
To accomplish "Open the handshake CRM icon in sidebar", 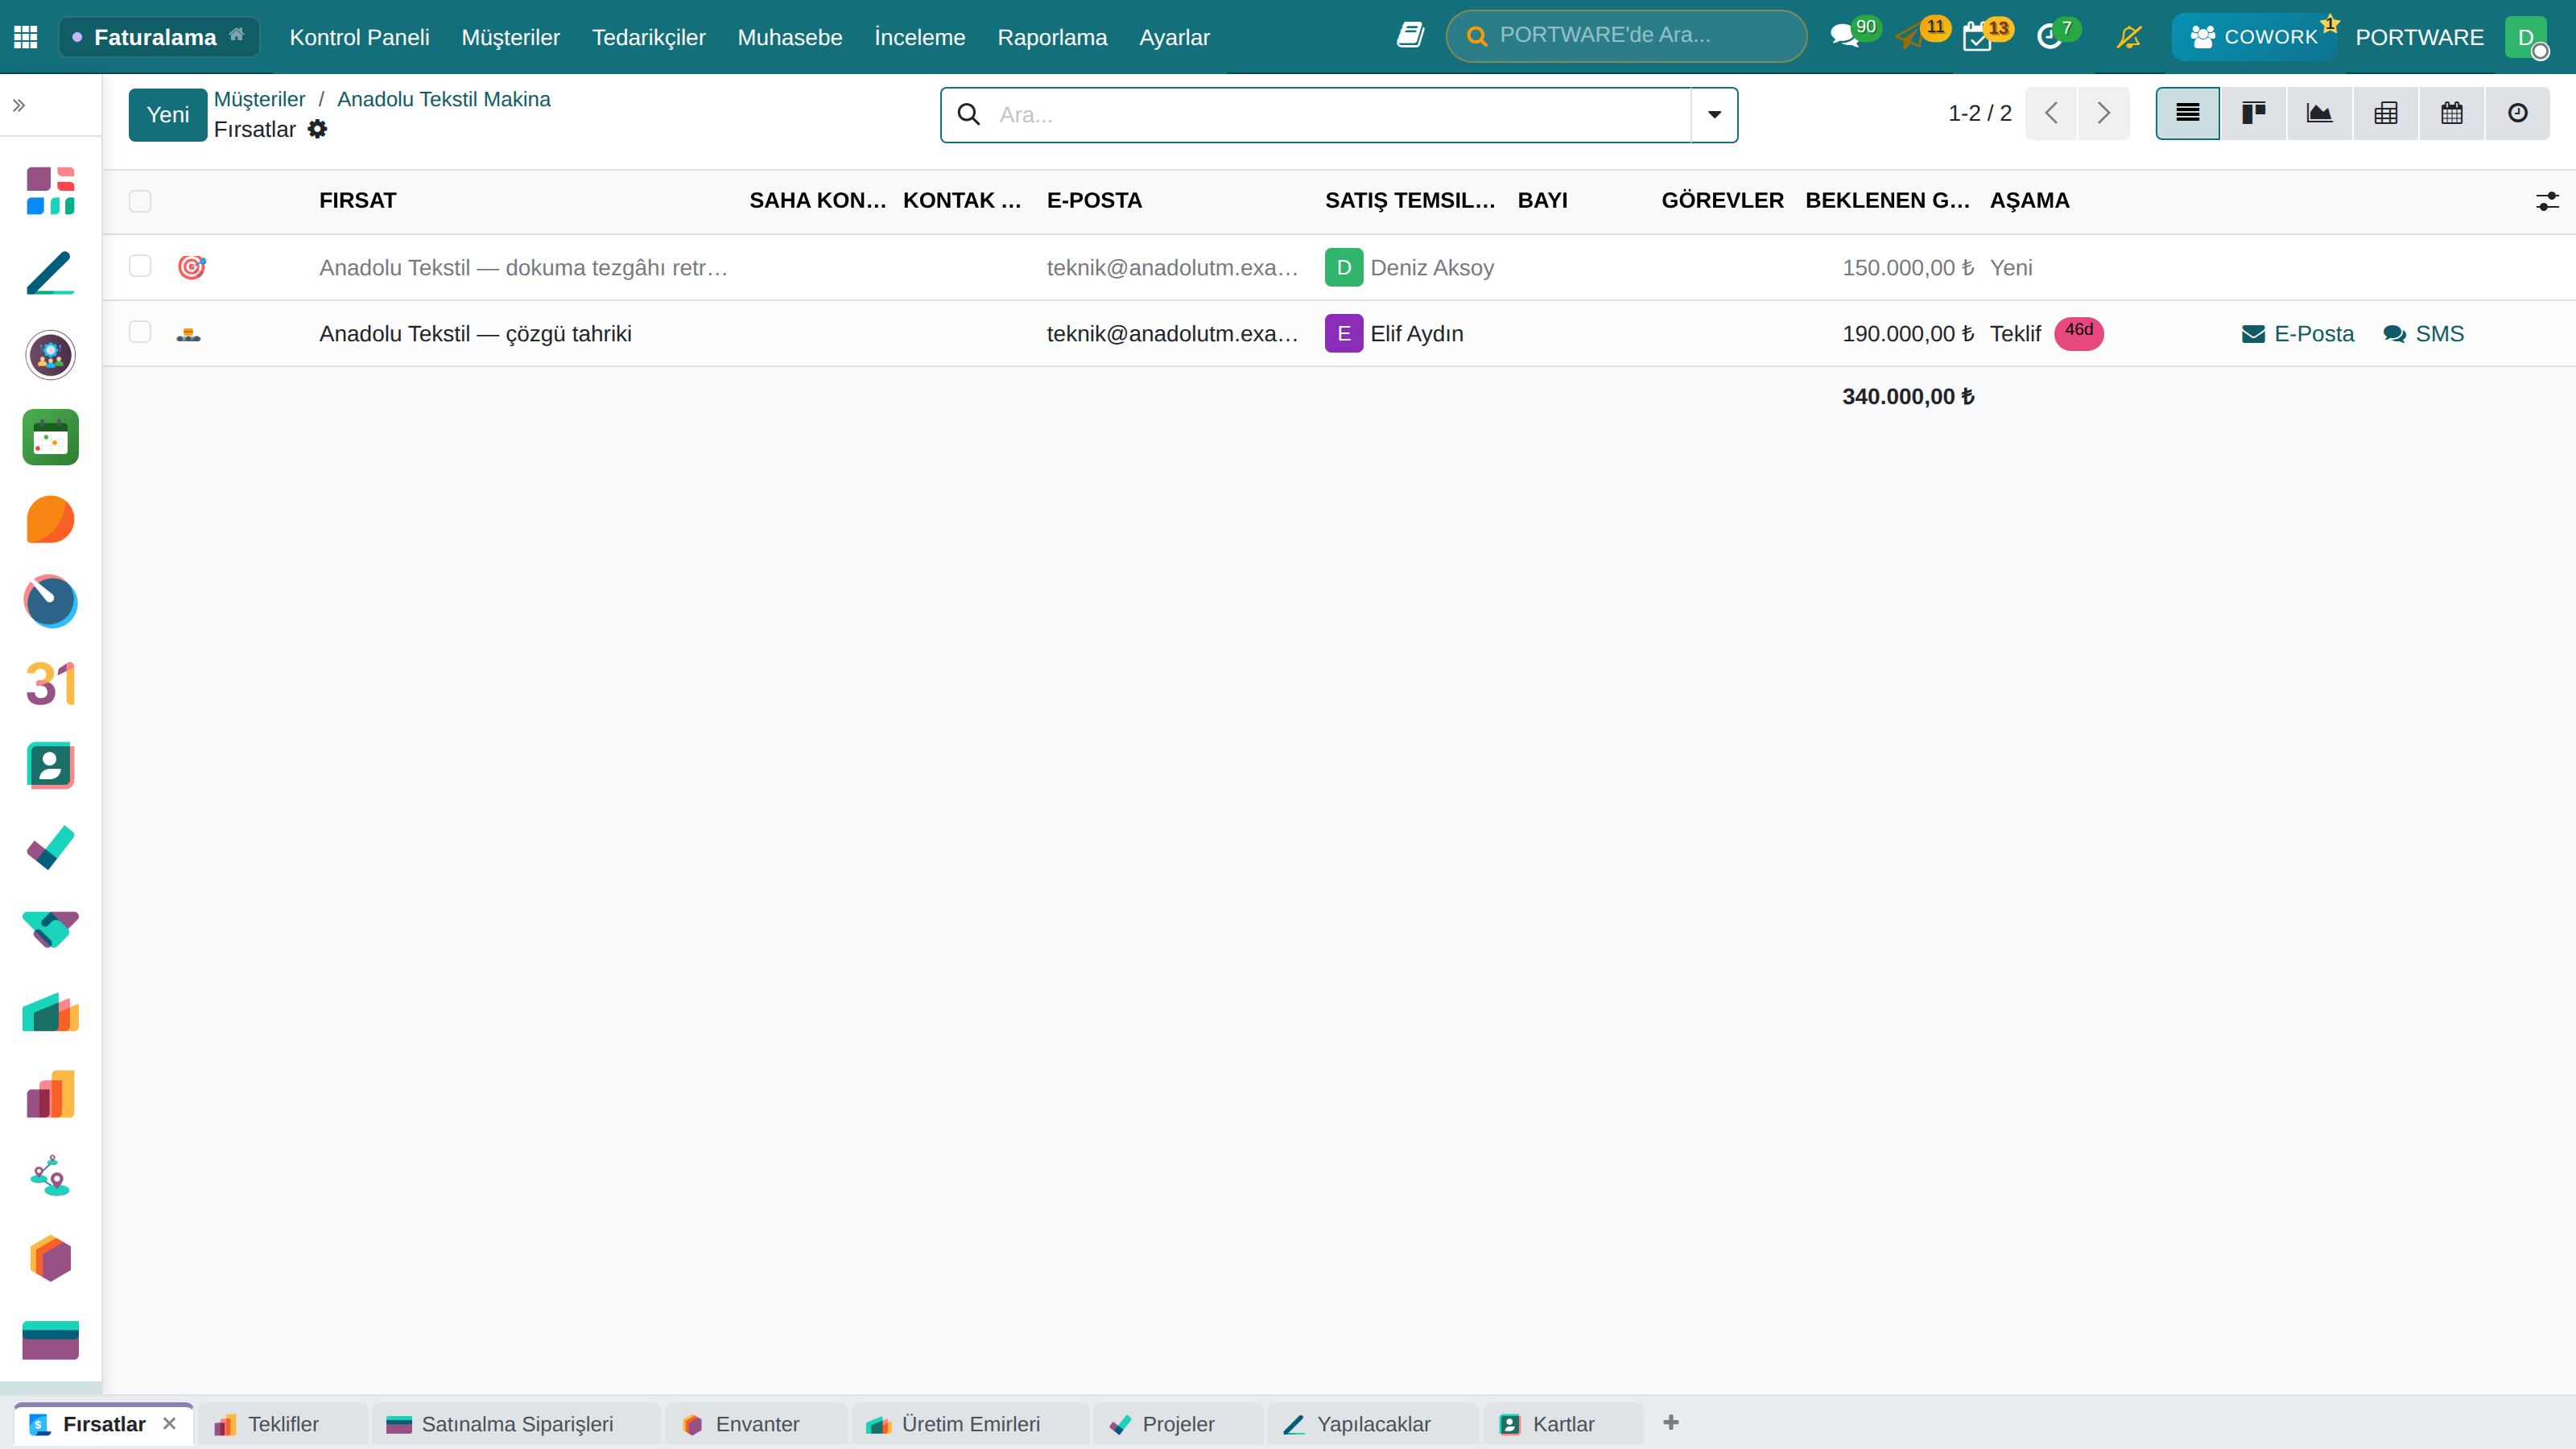I will click(50, 930).
